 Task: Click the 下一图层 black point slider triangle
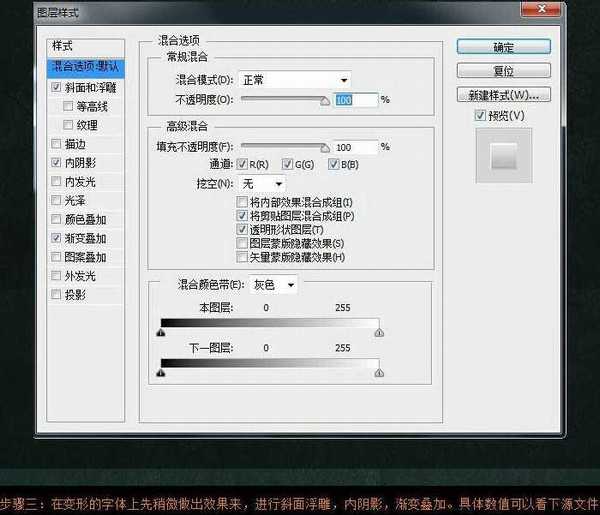click(161, 372)
